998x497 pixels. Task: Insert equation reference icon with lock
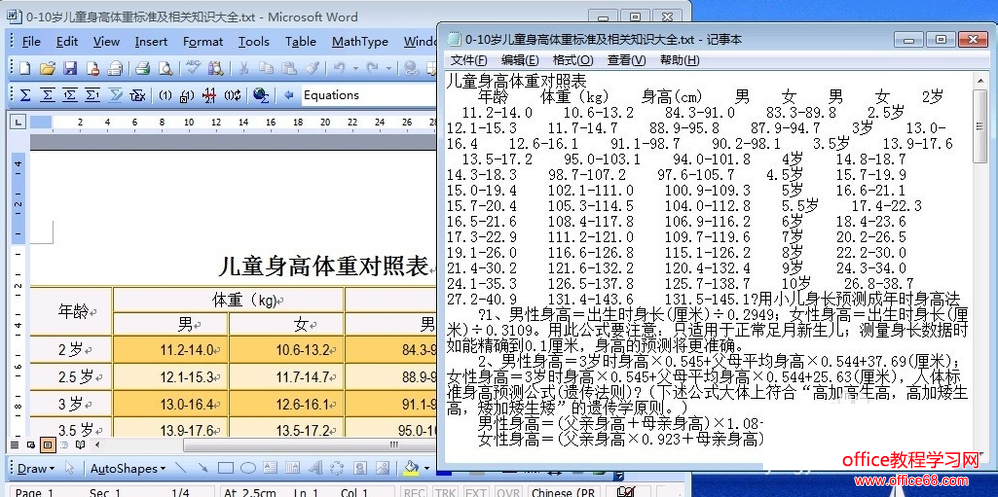click(187, 96)
